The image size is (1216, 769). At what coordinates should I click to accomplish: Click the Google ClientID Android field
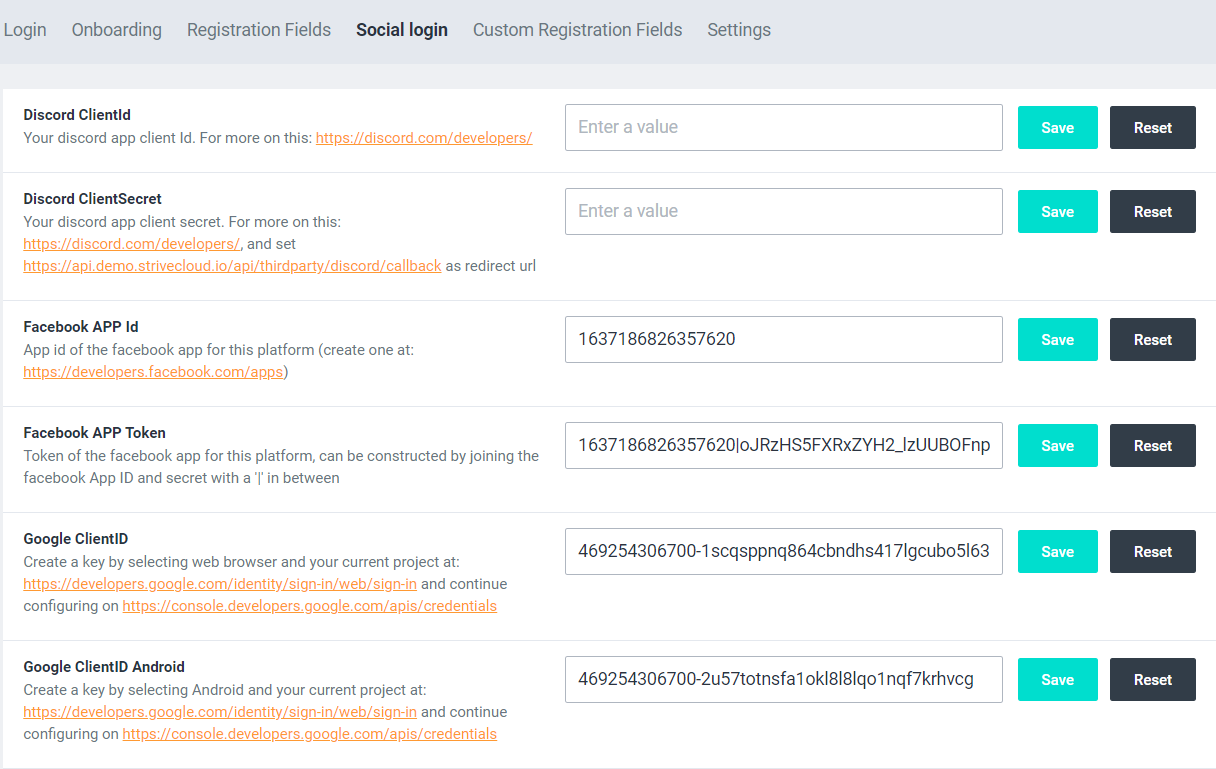(783, 680)
